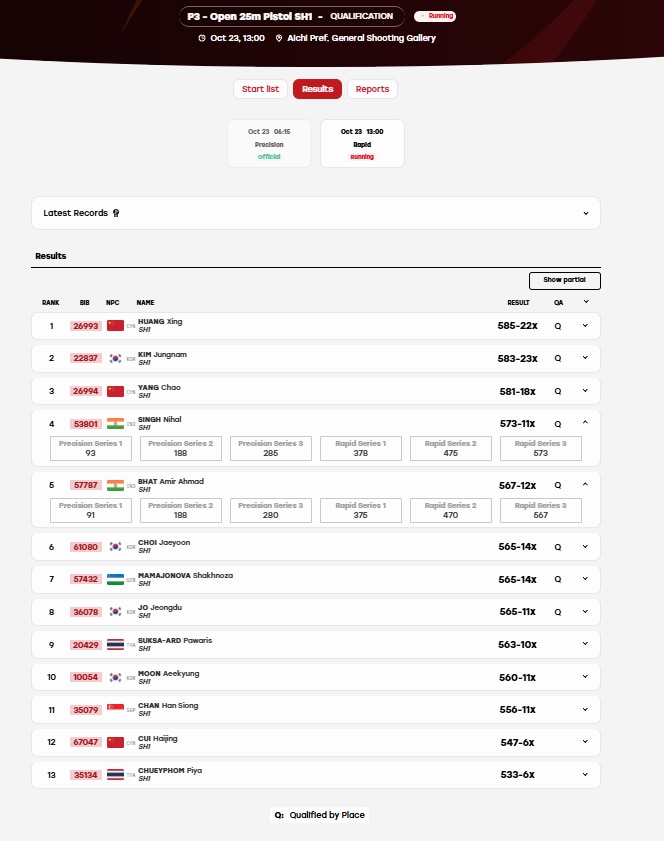Click Thailand flag beside SUKSA-ARD Pawaris

[x=115, y=644]
